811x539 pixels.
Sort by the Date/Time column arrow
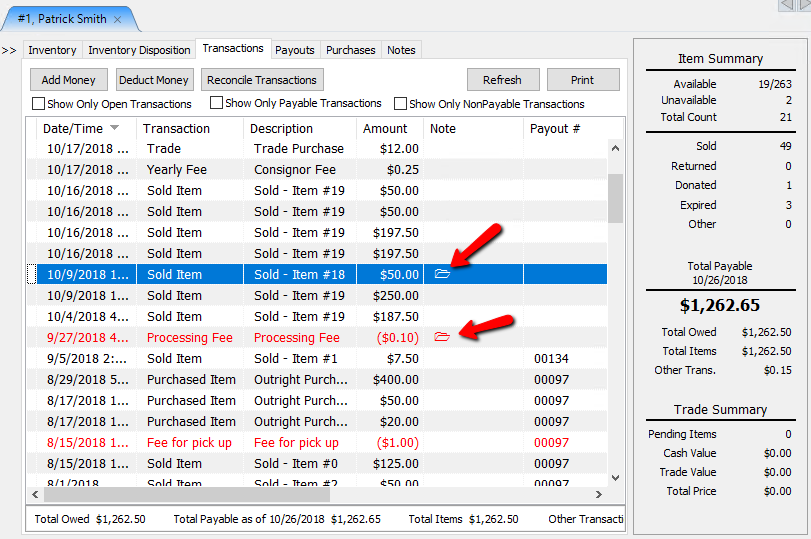pos(115,128)
